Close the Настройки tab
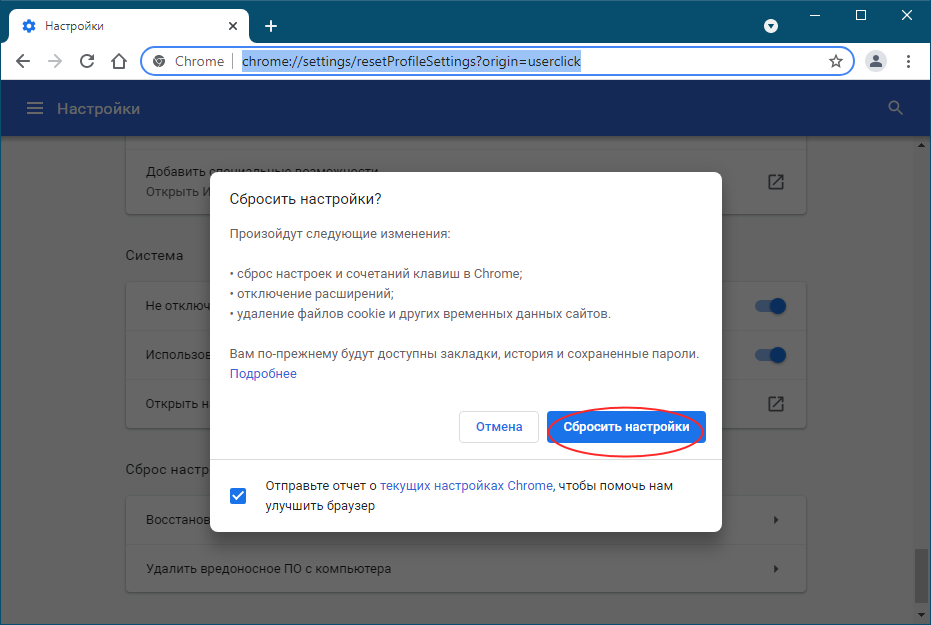 [233, 26]
